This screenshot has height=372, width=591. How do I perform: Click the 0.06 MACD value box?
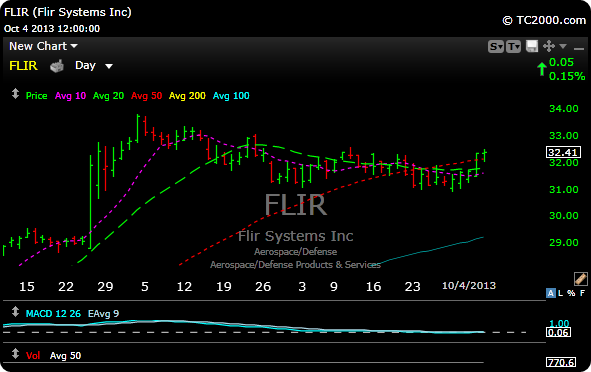click(559, 332)
